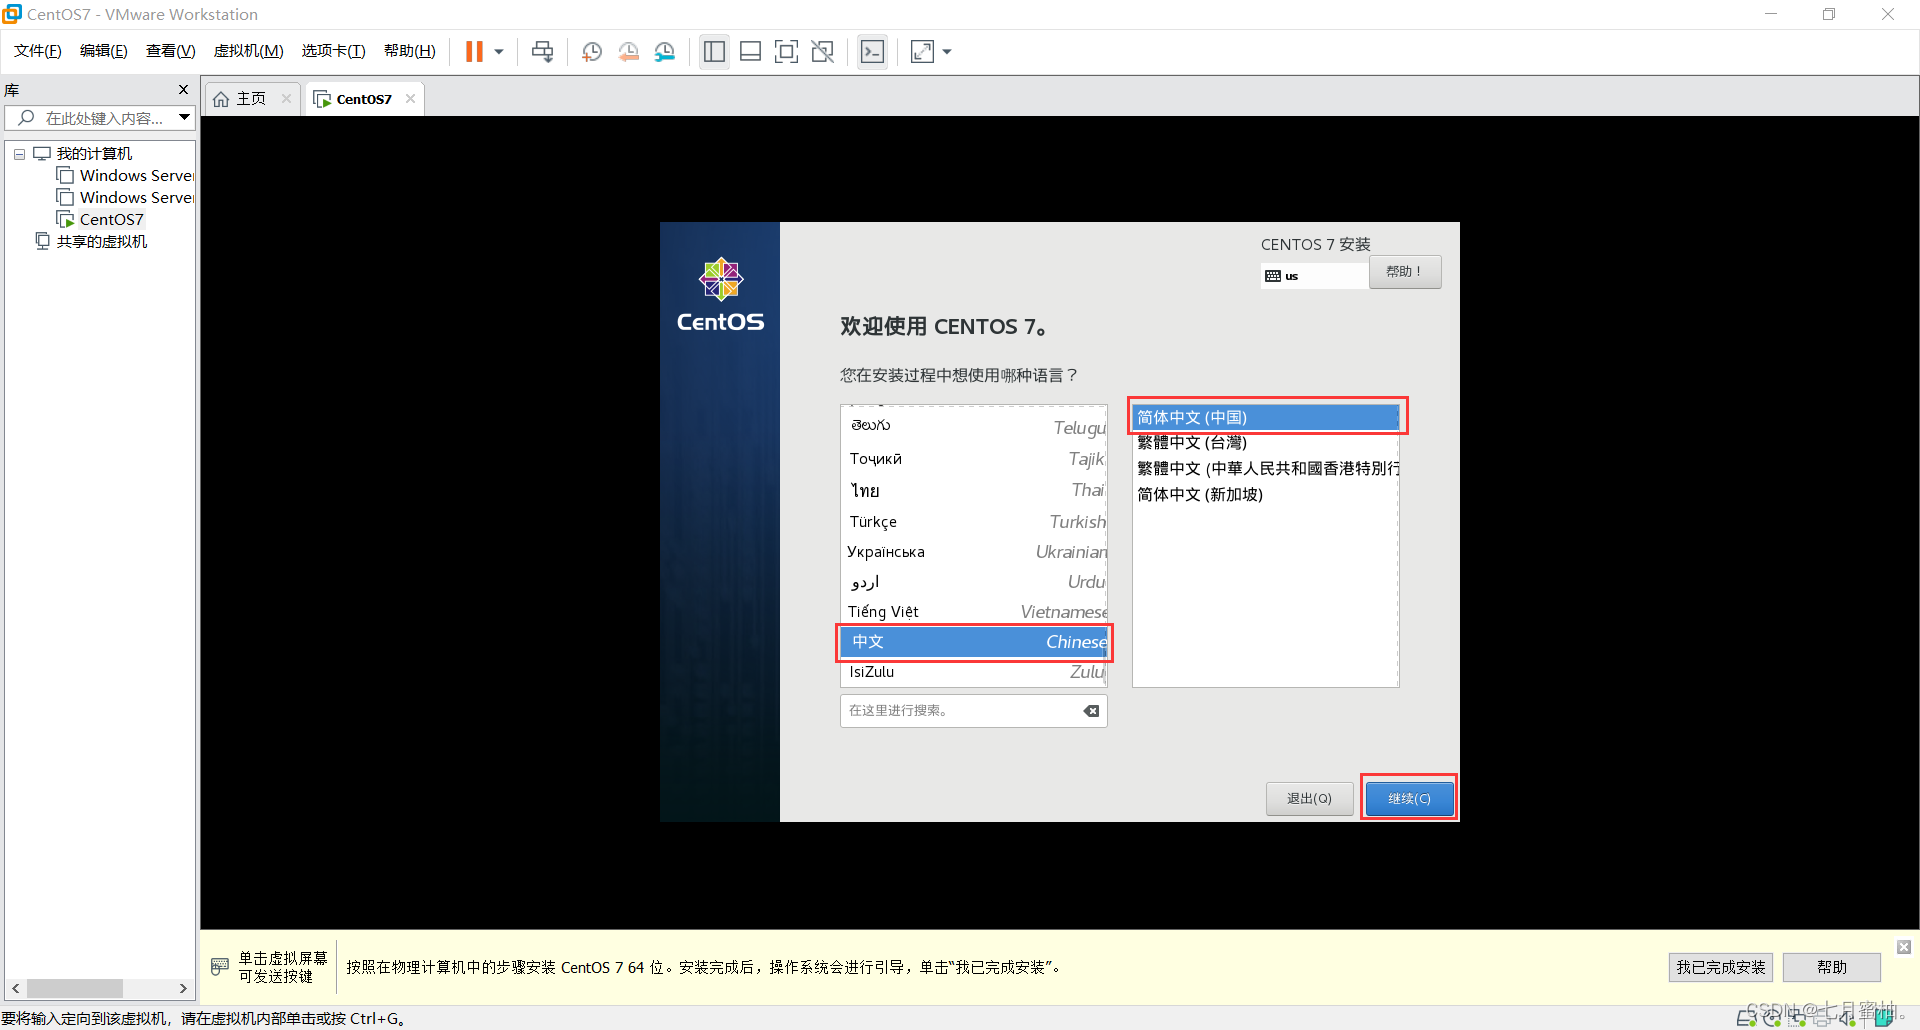Select 我的计算机 in the library tree
Image resolution: width=1920 pixels, height=1030 pixels.
coord(94,153)
